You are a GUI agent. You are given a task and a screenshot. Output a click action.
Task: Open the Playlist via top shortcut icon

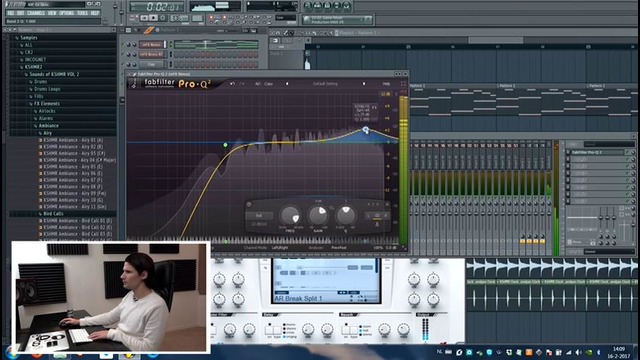[308, 6]
